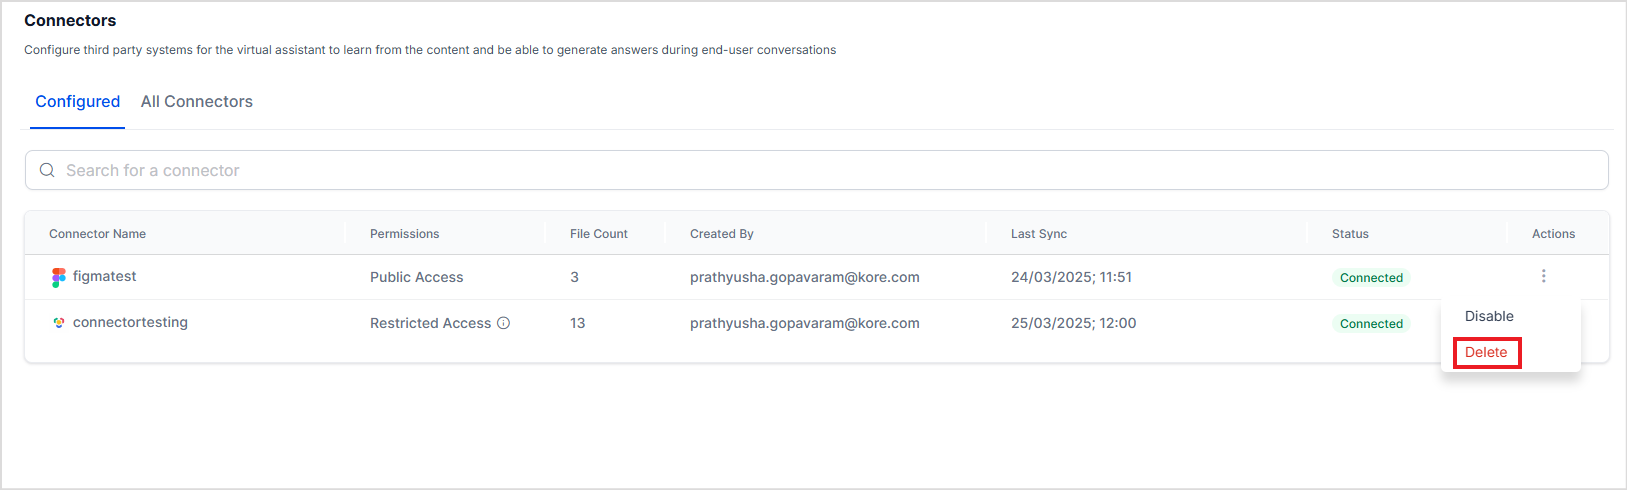
Task: Open the three-dot actions menu for figmatest
Action: [x=1543, y=276]
